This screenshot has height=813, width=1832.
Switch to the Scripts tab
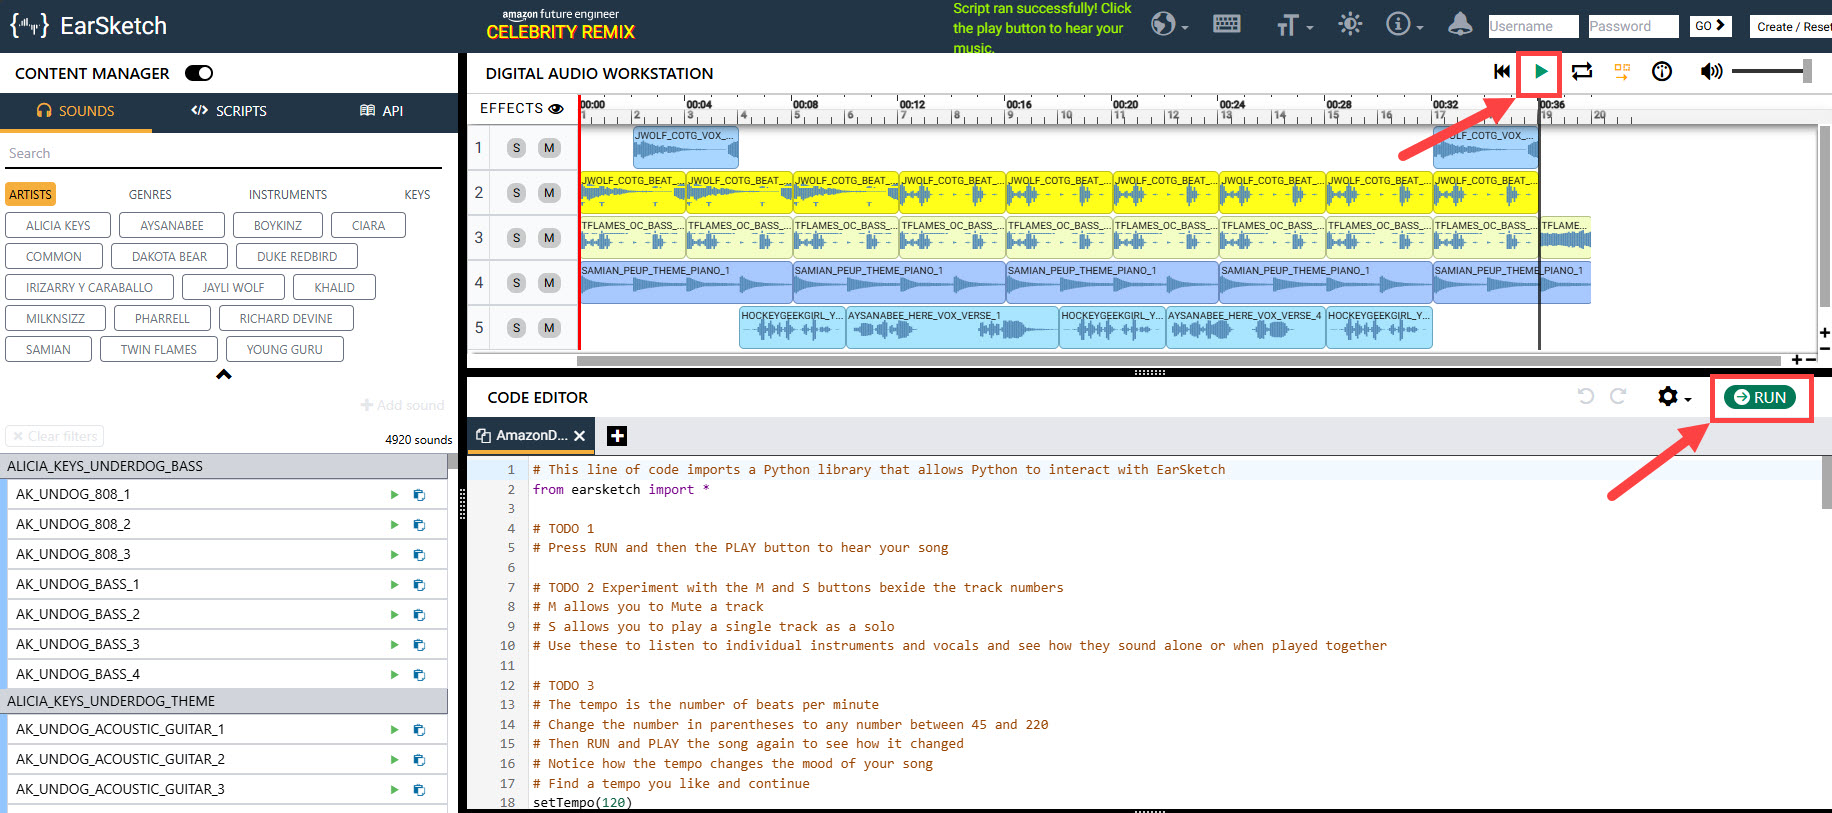[x=229, y=111]
